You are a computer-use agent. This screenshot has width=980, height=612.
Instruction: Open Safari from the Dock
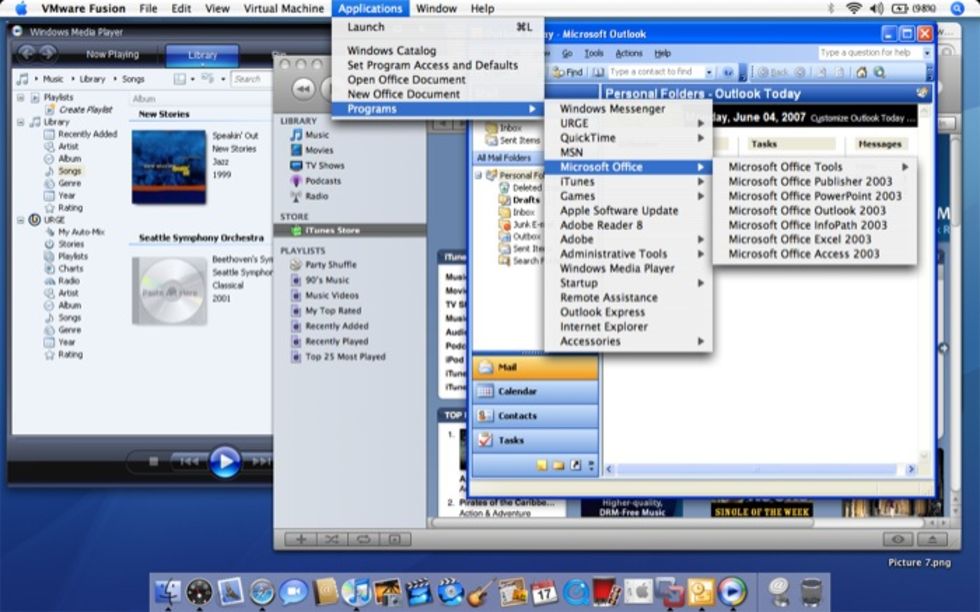262,592
